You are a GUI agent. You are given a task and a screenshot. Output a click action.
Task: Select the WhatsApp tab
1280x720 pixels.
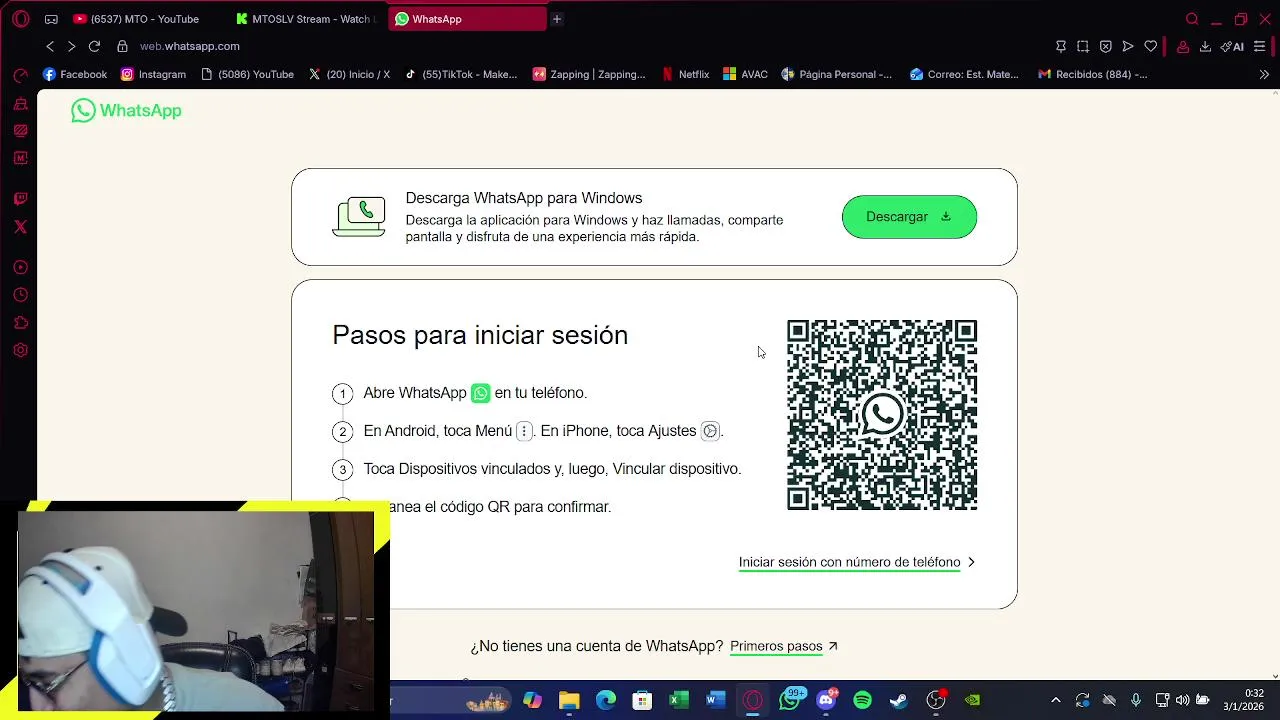pos(467,19)
